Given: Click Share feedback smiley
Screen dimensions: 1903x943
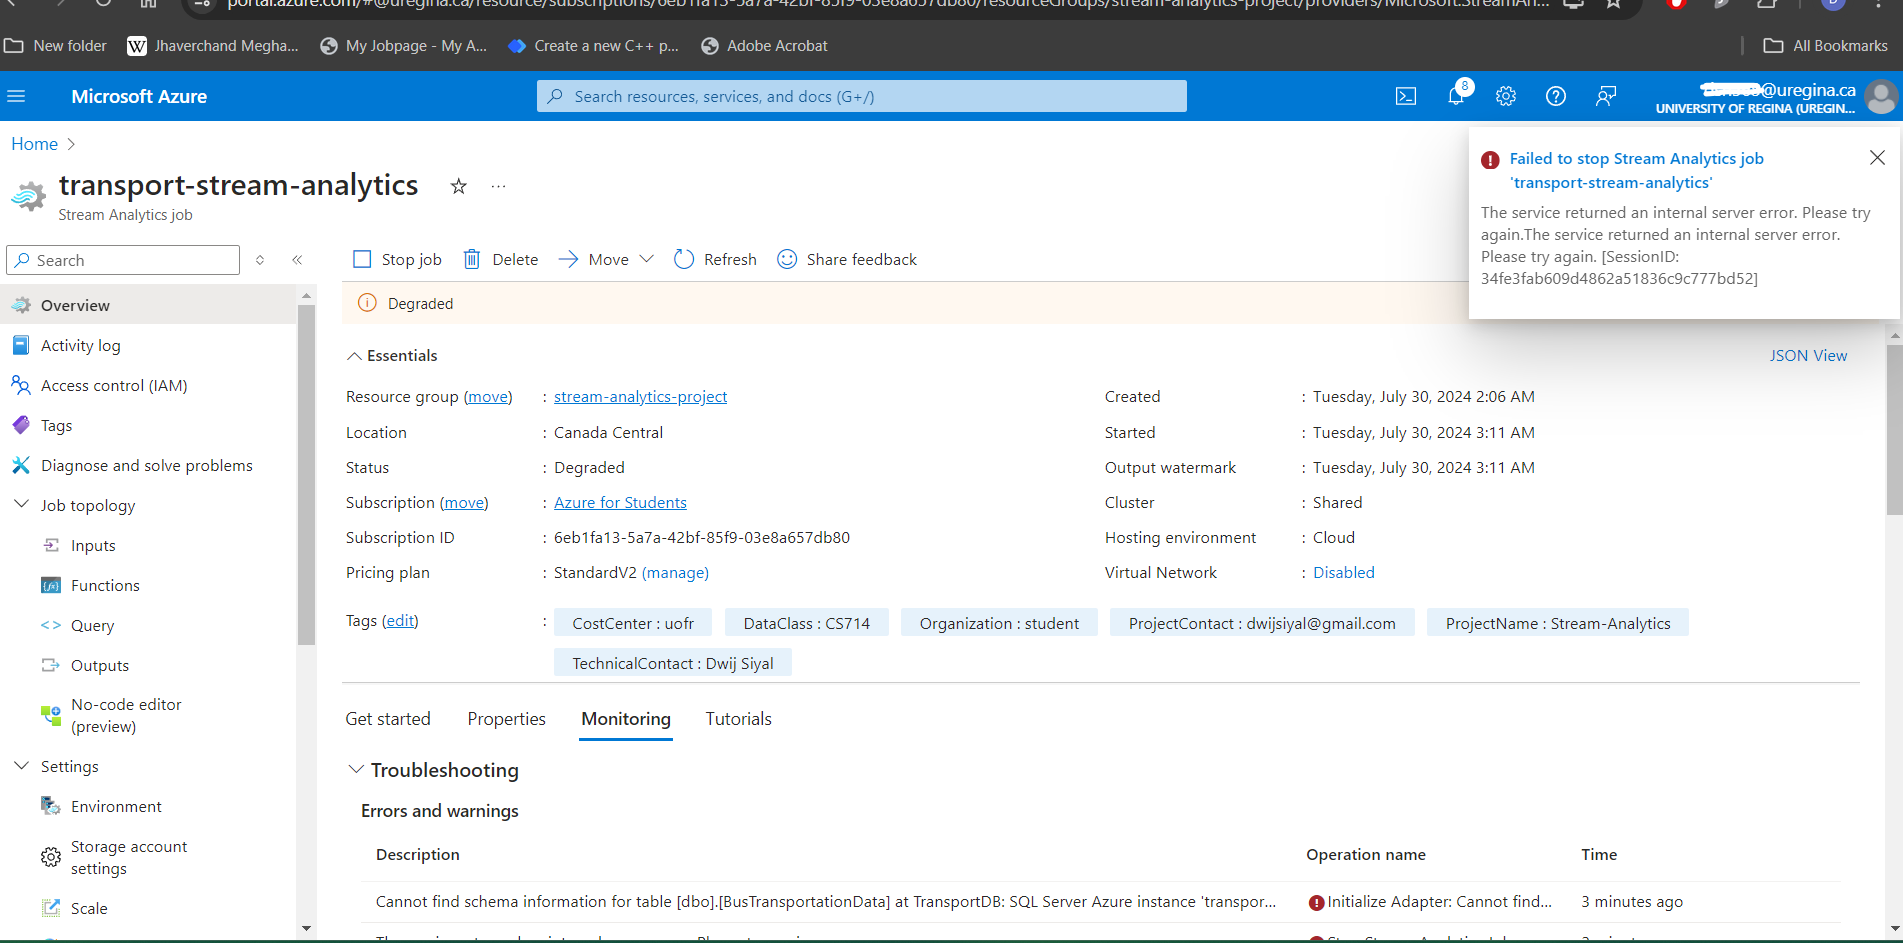Looking at the screenshot, I should [x=787, y=259].
